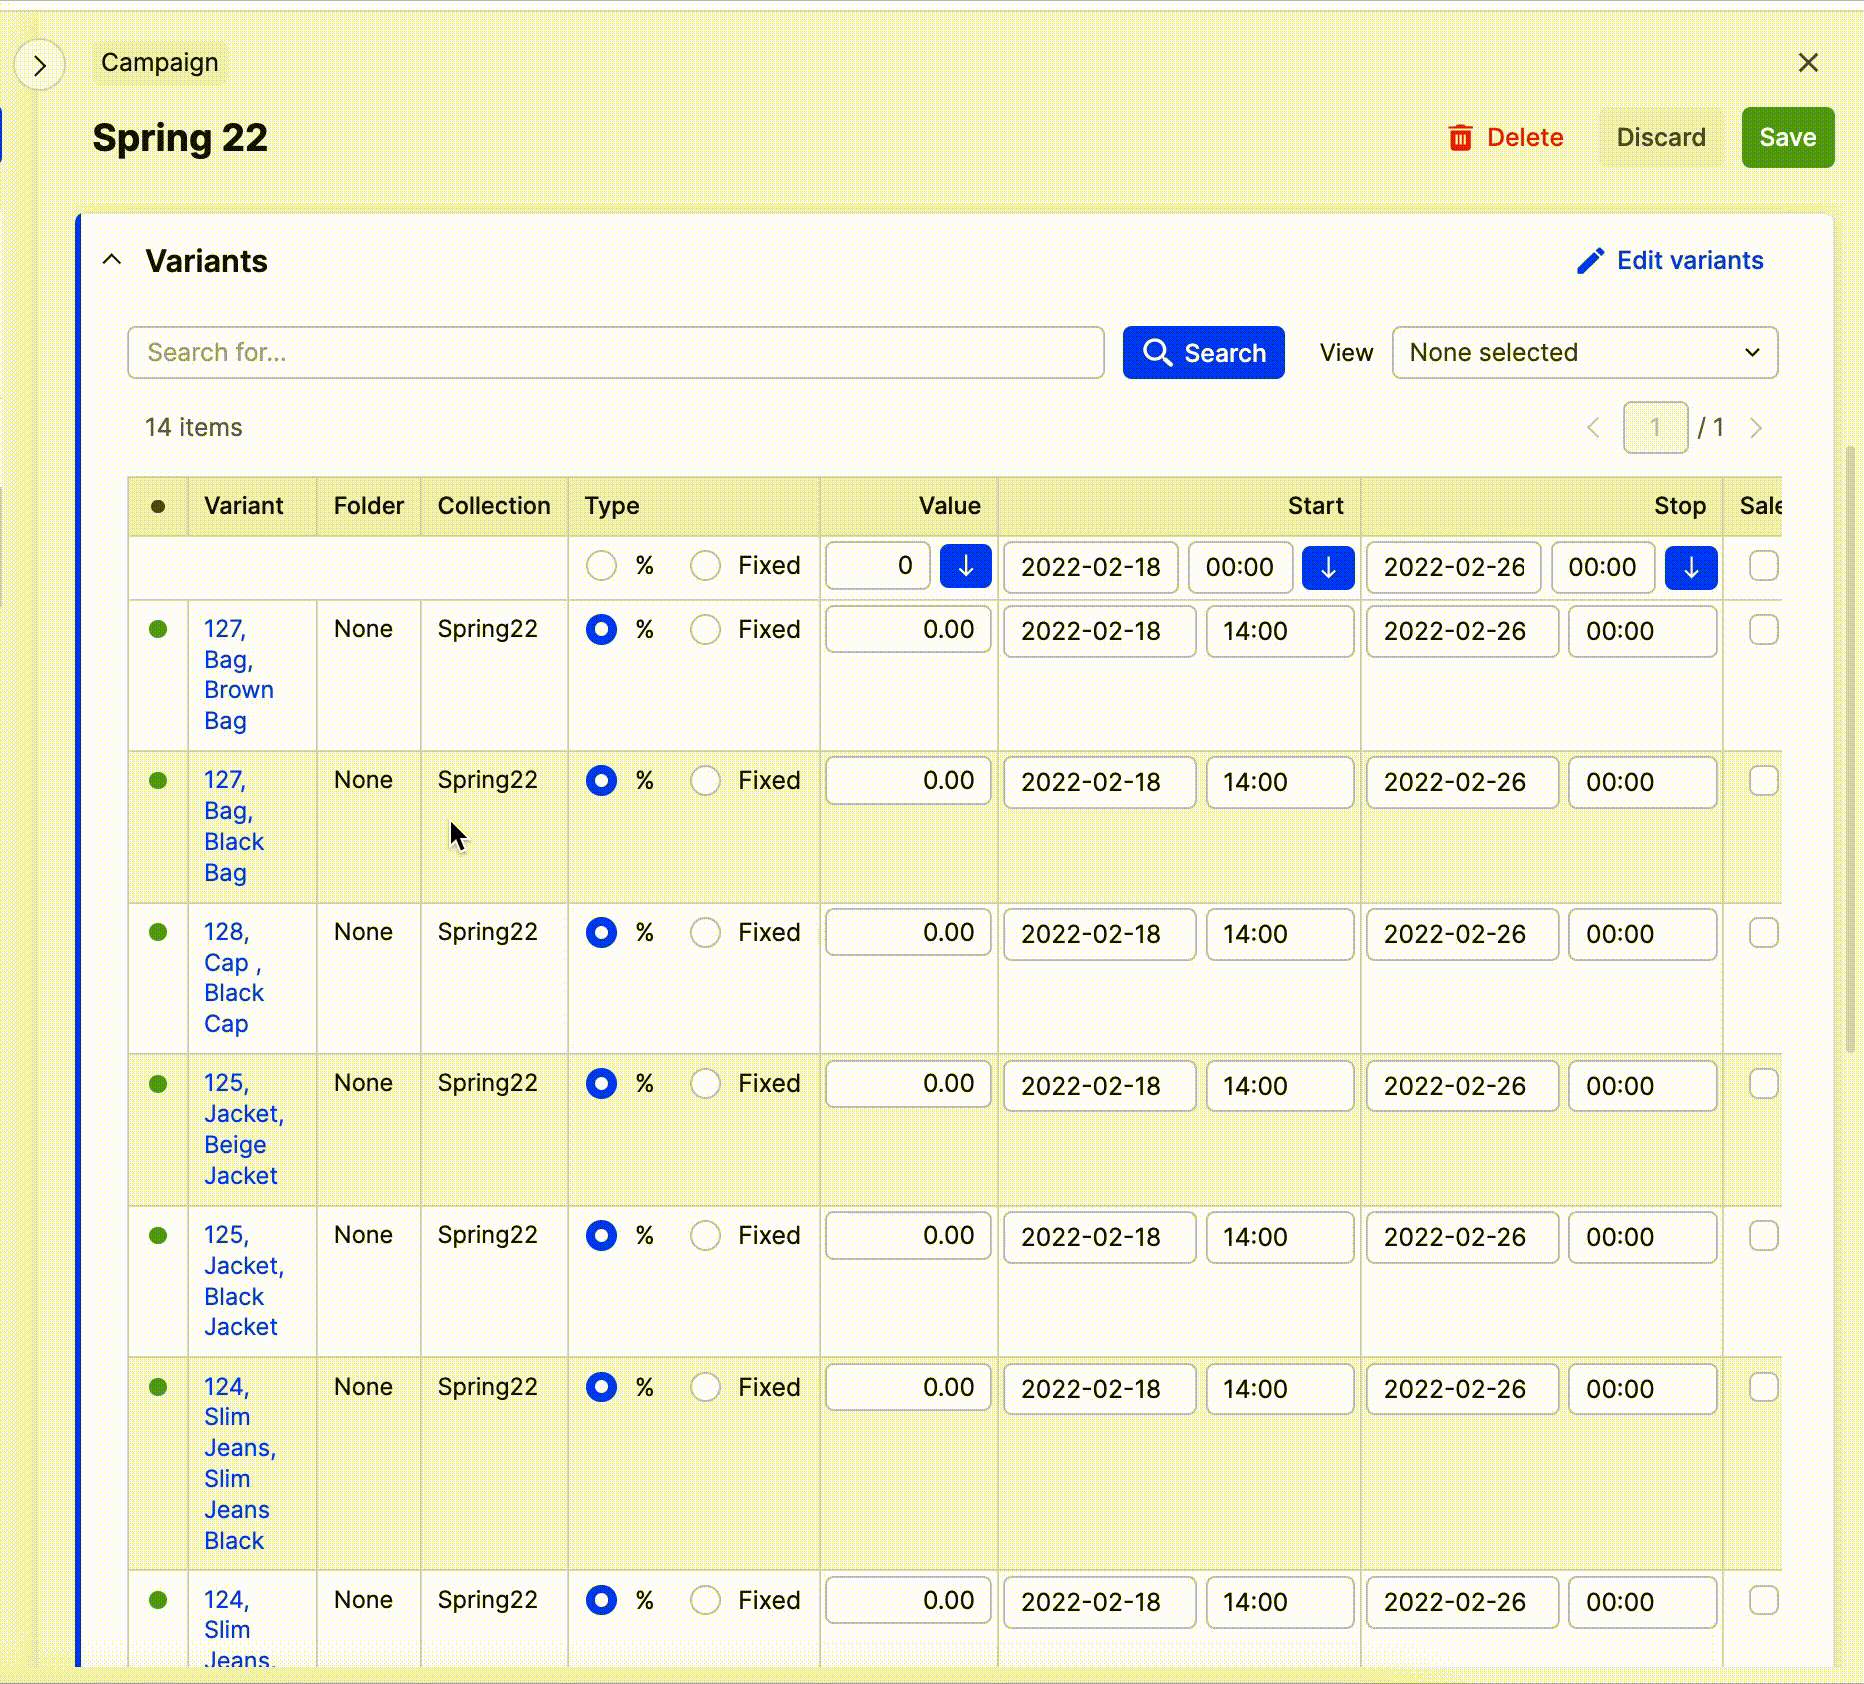
Task: Sort by the Variant column header
Action: pyautogui.click(x=243, y=506)
